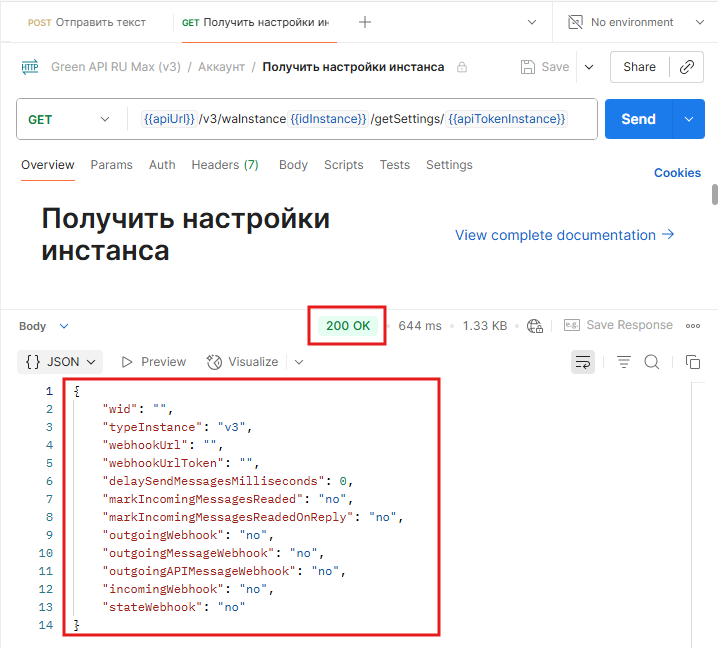Click the Save disk icon

click(x=528, y=67)
